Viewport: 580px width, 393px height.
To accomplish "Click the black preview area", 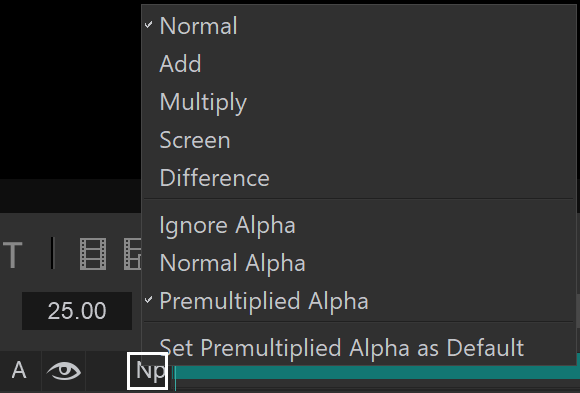I will pyautogui.click(x=70, y=89).
